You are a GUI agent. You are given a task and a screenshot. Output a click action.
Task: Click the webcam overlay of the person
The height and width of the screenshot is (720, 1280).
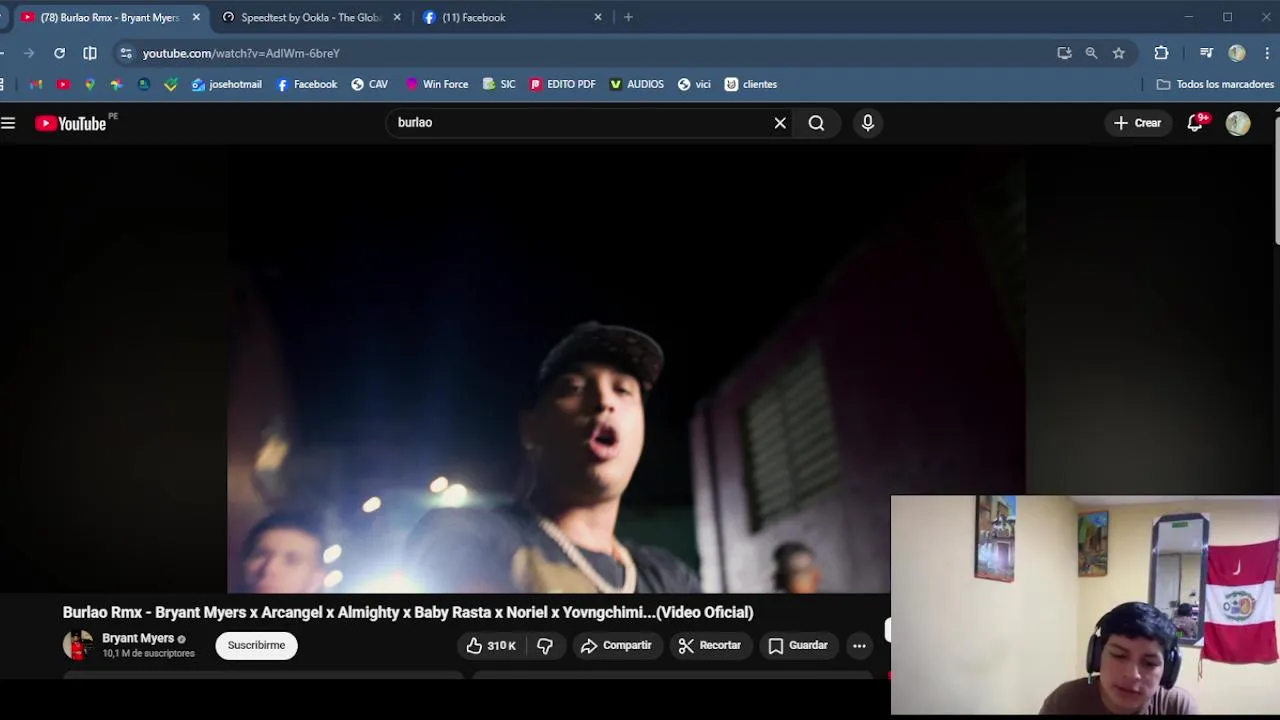(x=1085, y=605)
